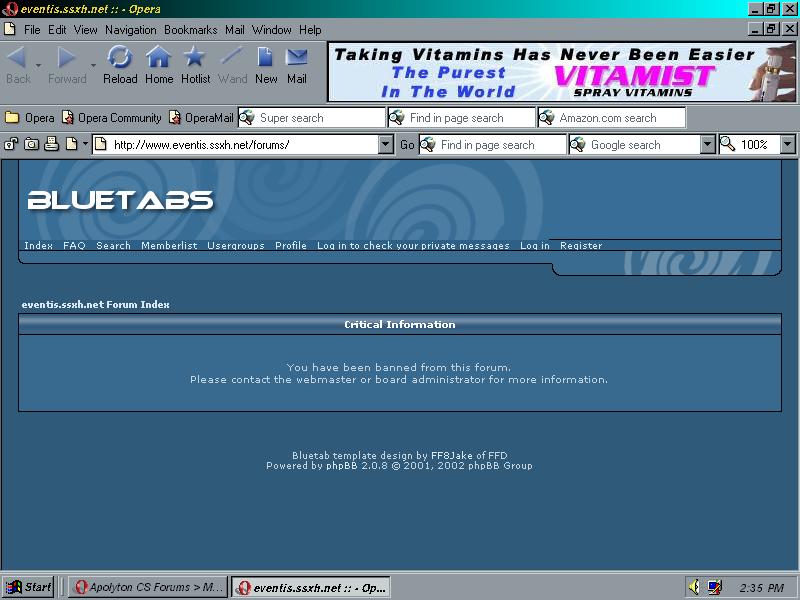This screenshot has height=600, width=800.
Task: Open the Google search dropdown arrow
Action: point(708,145)
